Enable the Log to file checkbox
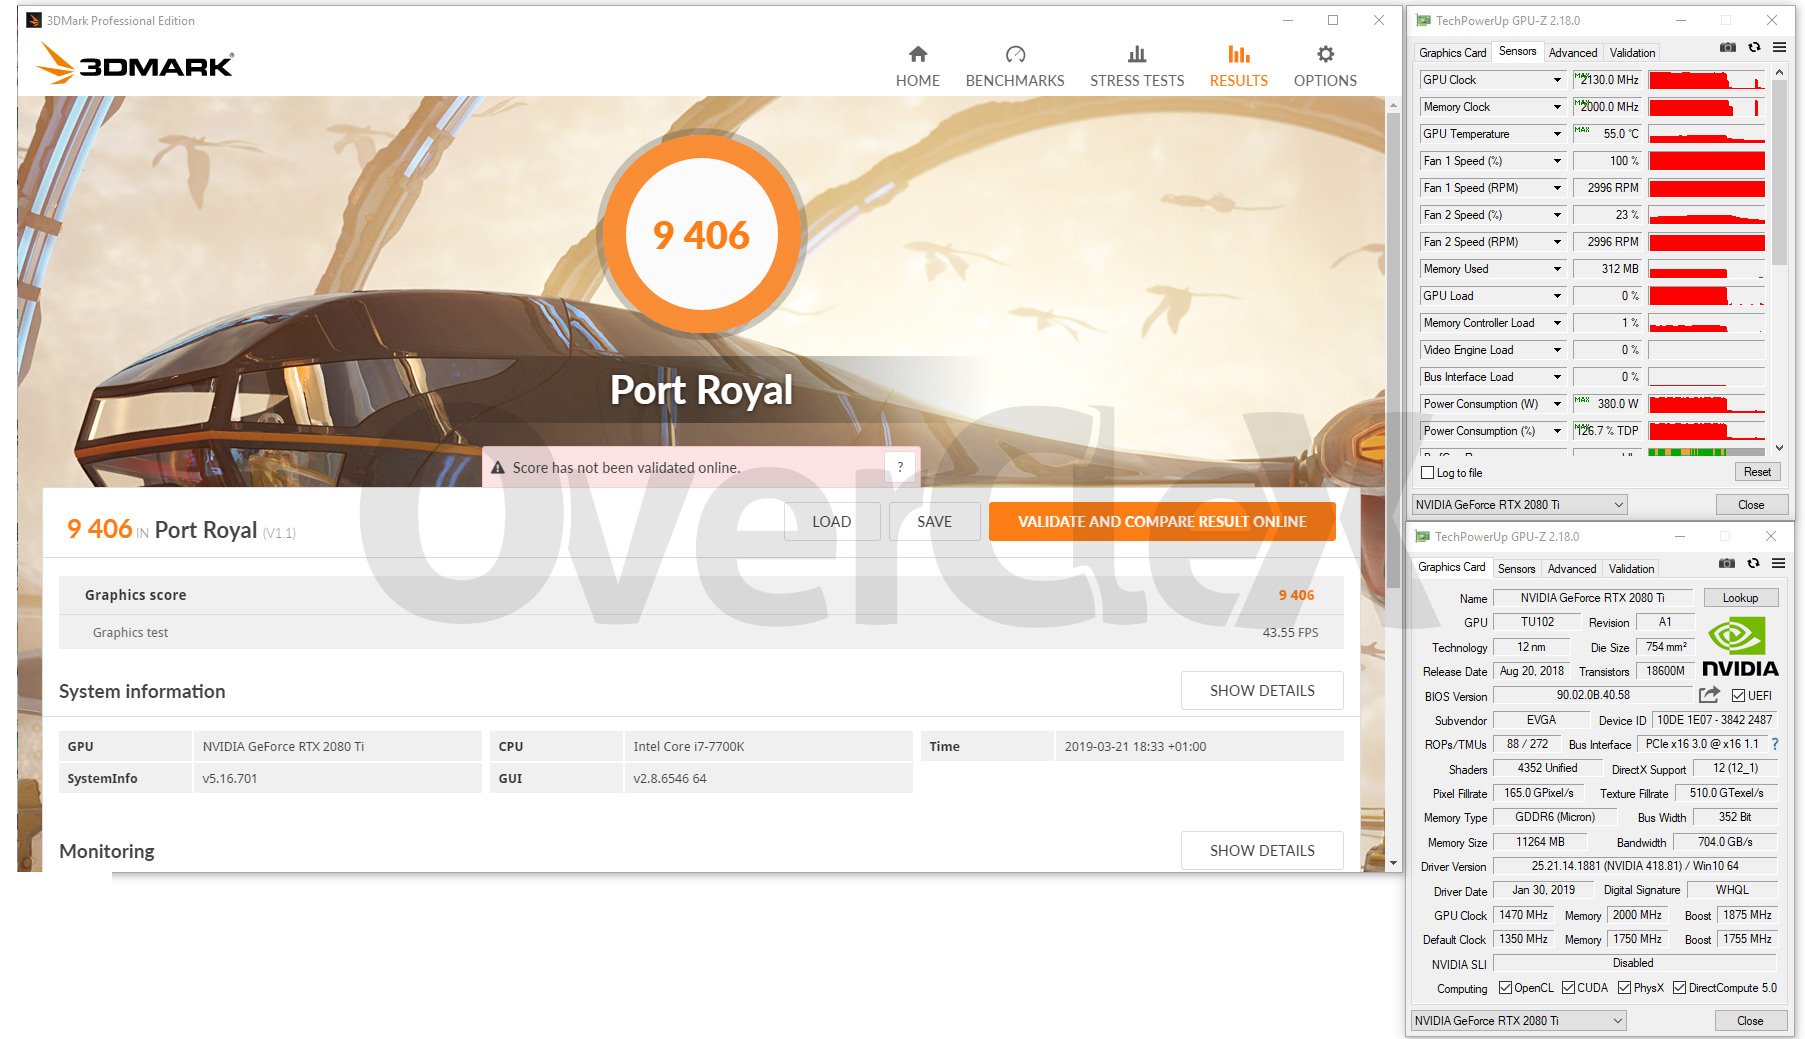Viewport: 1805px width, 1039px height. (x=1428, y=473)
